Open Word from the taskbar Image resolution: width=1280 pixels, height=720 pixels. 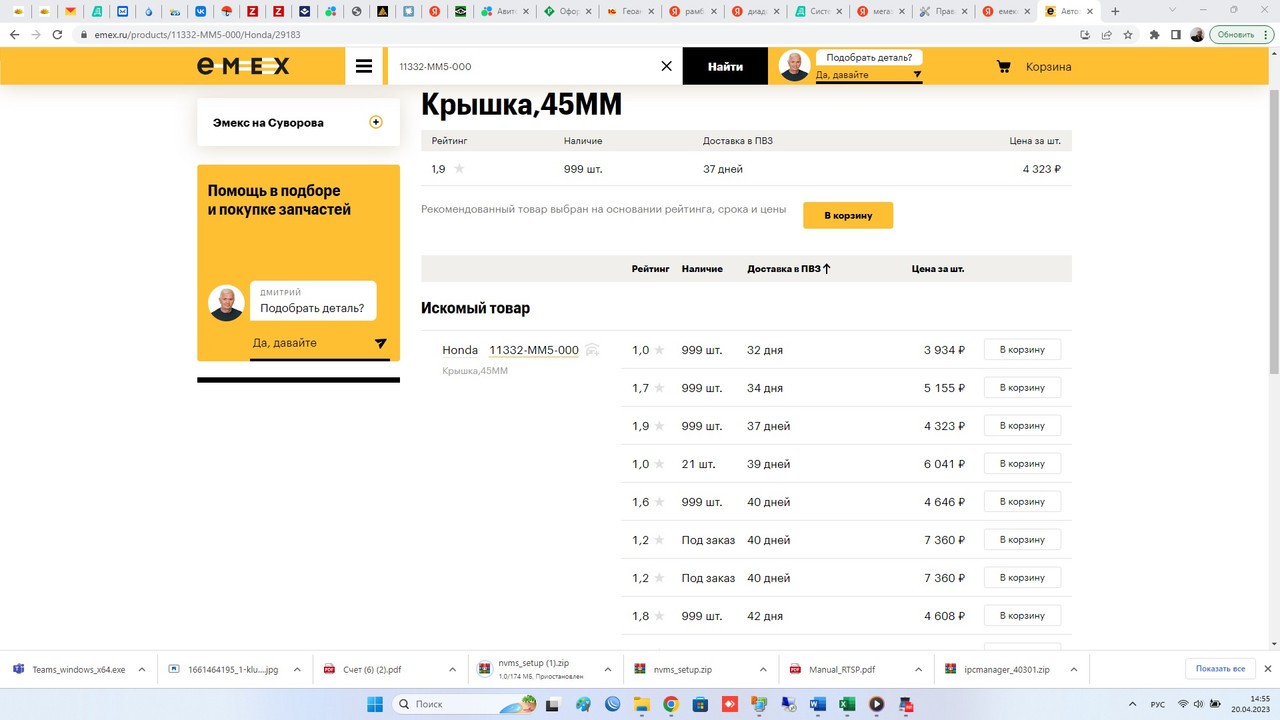[x=818, y=704]
